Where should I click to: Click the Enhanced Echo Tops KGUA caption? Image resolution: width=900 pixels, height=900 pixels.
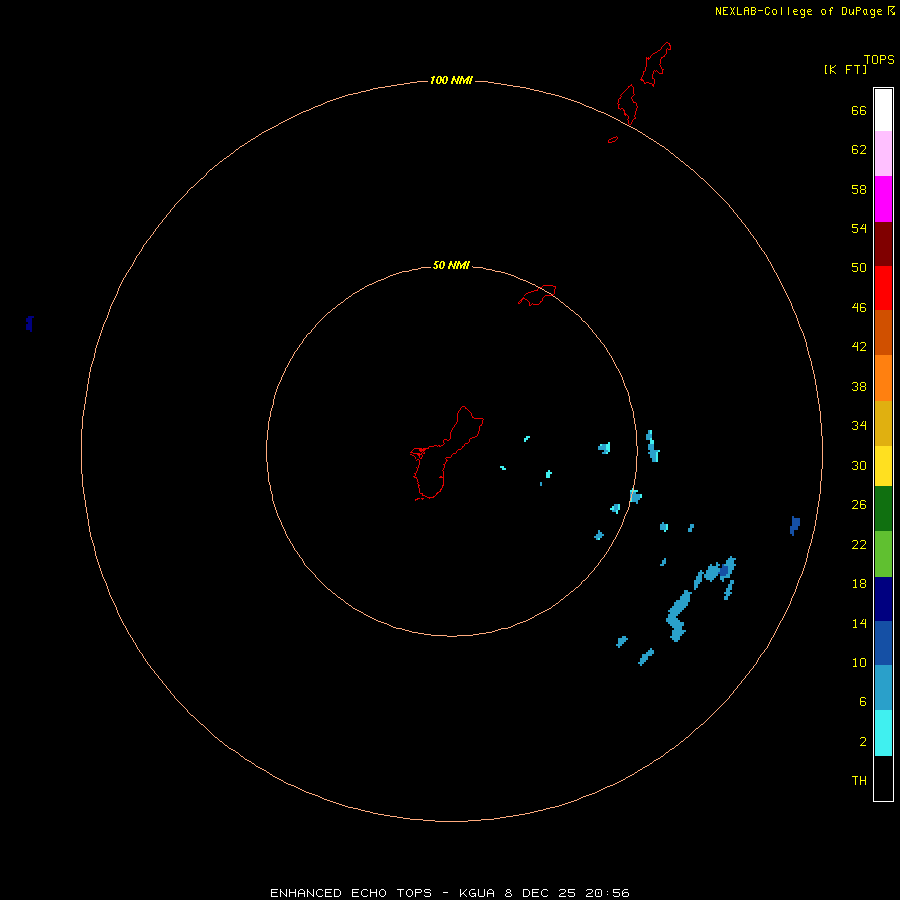pyautogui.click(x=450, y=893)
